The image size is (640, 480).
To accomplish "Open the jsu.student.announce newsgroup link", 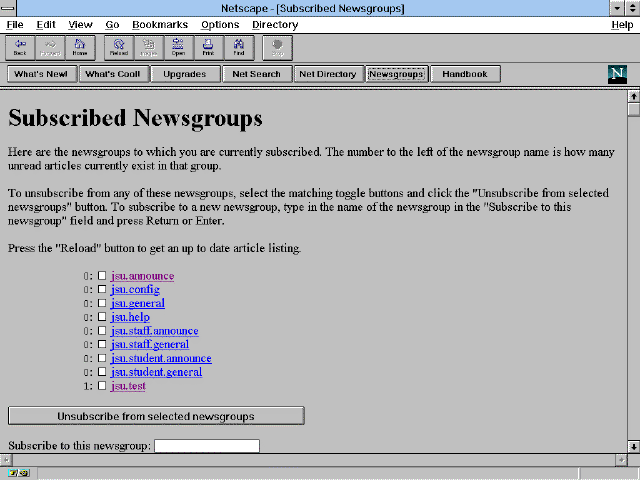I will [x=161, y=358].
